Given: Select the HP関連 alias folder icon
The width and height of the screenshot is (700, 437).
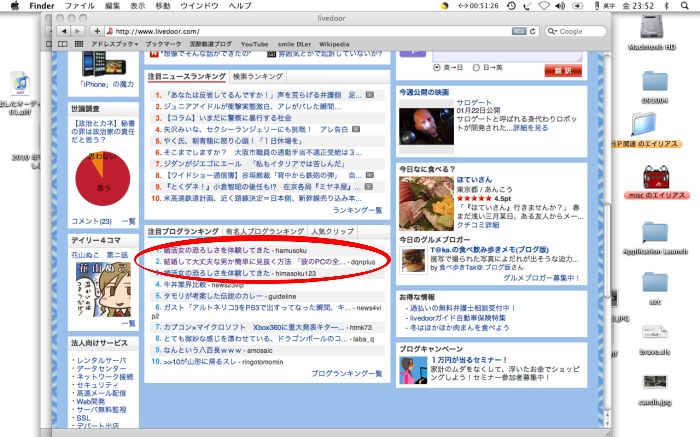Looking at the screenshot, I should coord(645,124).
